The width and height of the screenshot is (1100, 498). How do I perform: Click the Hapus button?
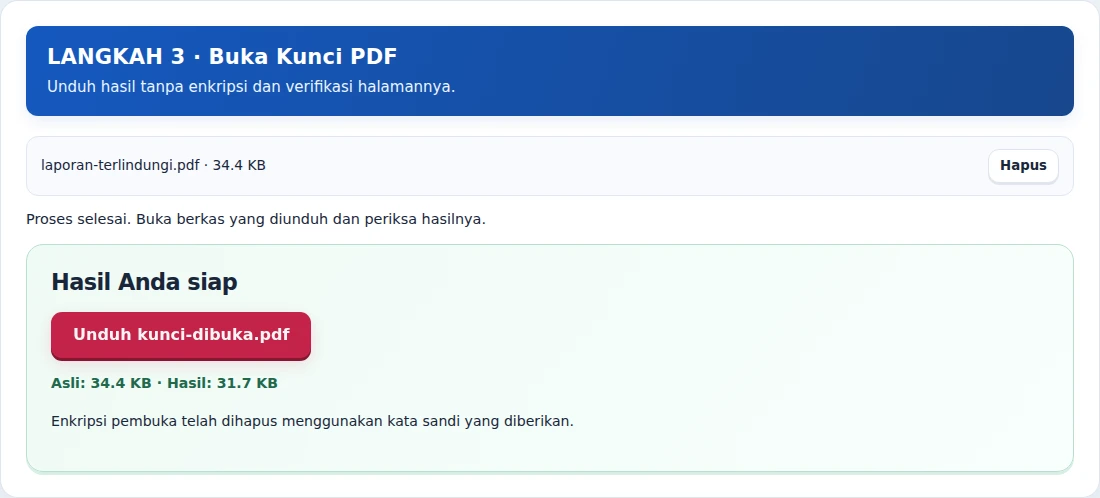pyautogui.click(x=1023, y=166)
